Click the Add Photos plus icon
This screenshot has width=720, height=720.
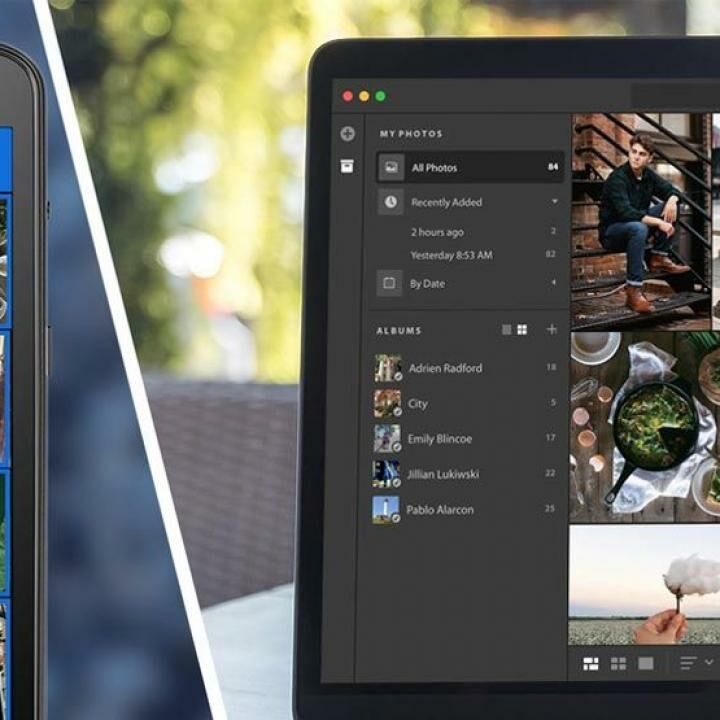[348, 134]
